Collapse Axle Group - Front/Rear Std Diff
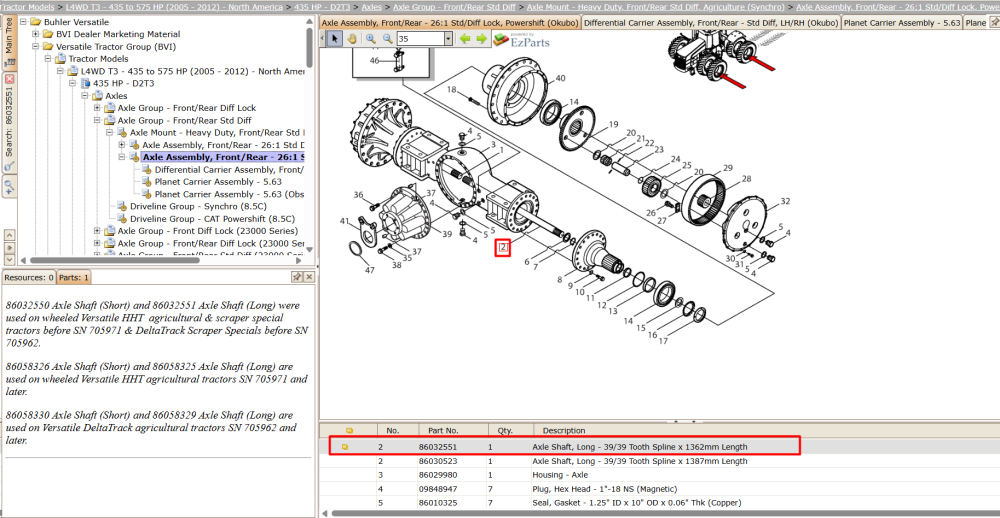The image size is (1000, 518). click(97, 120)
